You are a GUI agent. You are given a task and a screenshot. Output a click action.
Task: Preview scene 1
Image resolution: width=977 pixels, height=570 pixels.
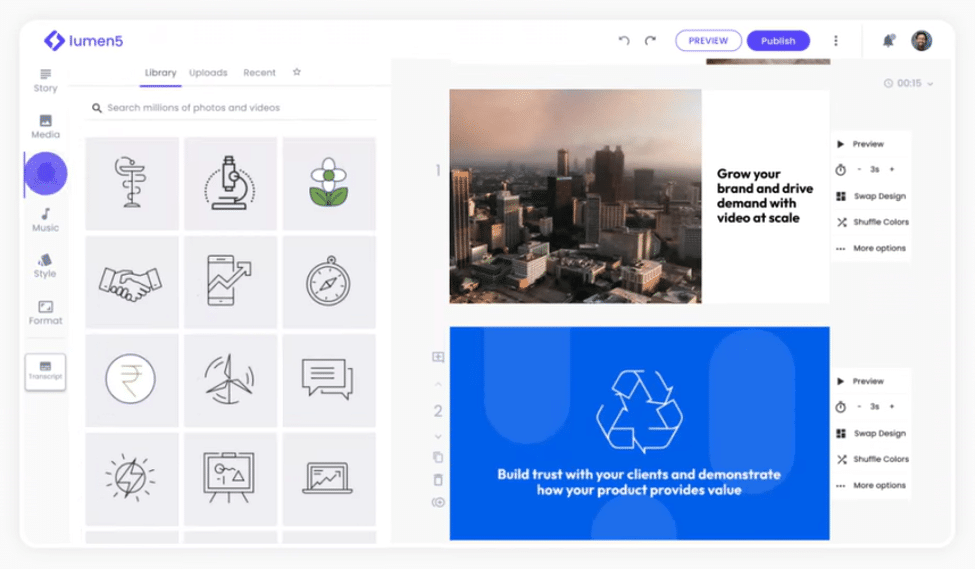coord(862,144)
